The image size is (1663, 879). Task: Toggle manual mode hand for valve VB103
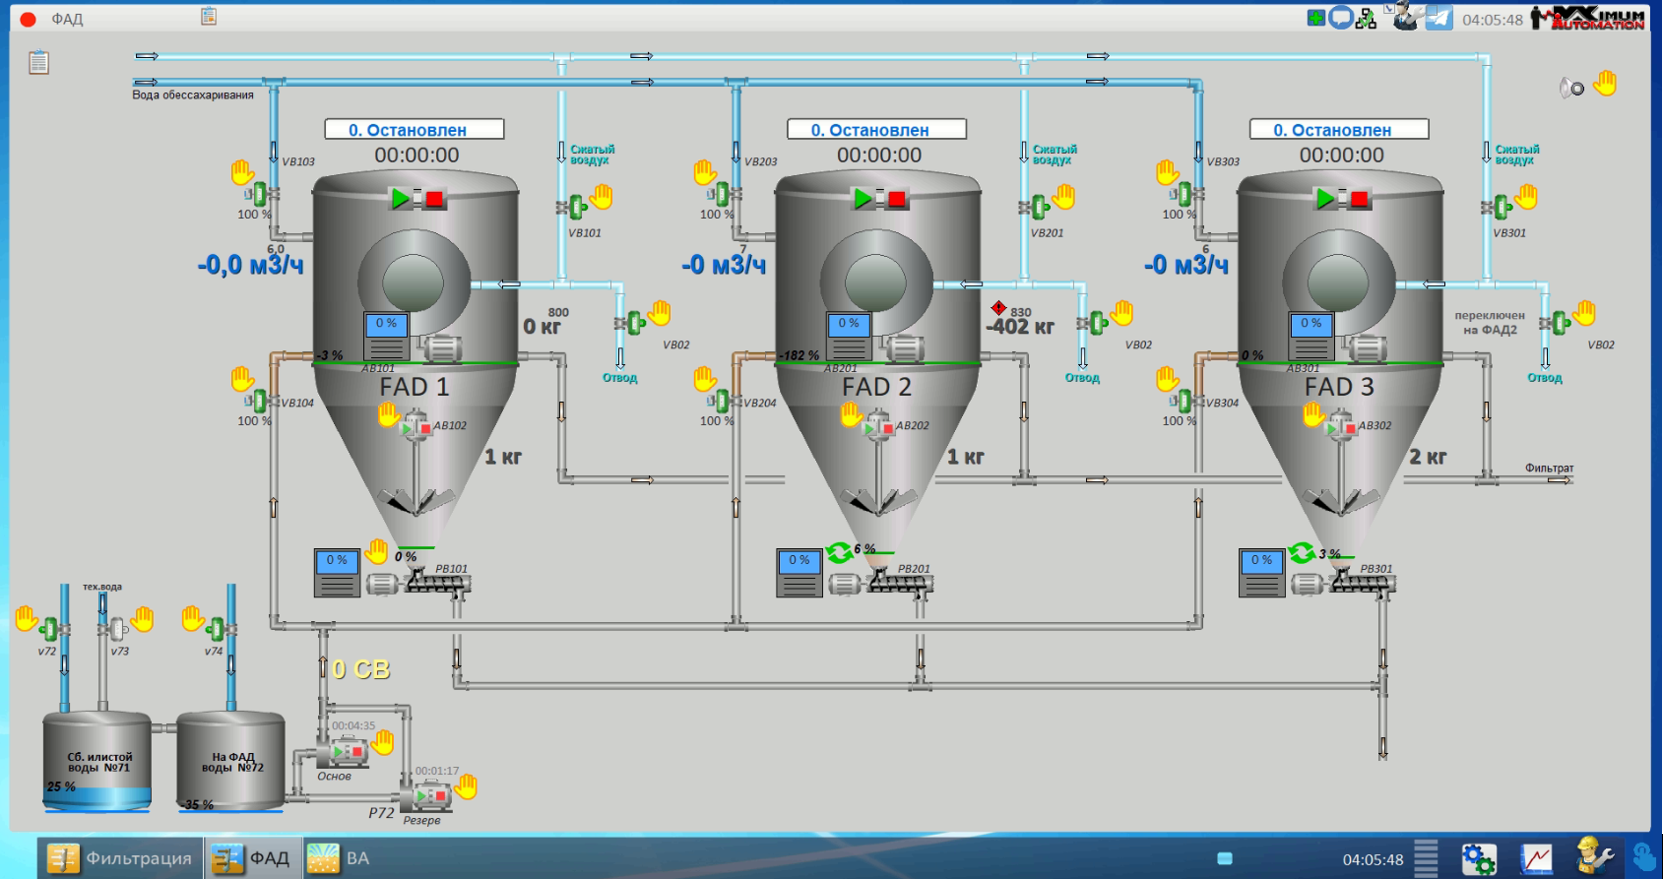click(x=242, y=172)
